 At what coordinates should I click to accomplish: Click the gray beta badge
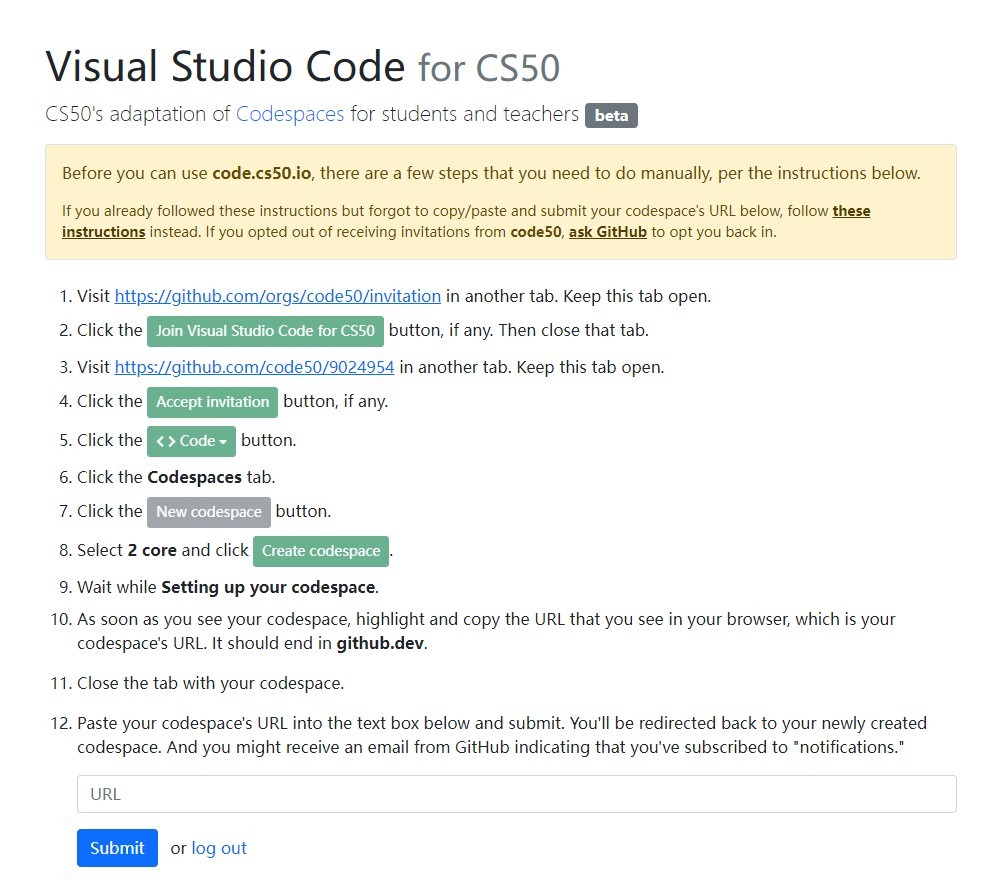click(611, 115)
